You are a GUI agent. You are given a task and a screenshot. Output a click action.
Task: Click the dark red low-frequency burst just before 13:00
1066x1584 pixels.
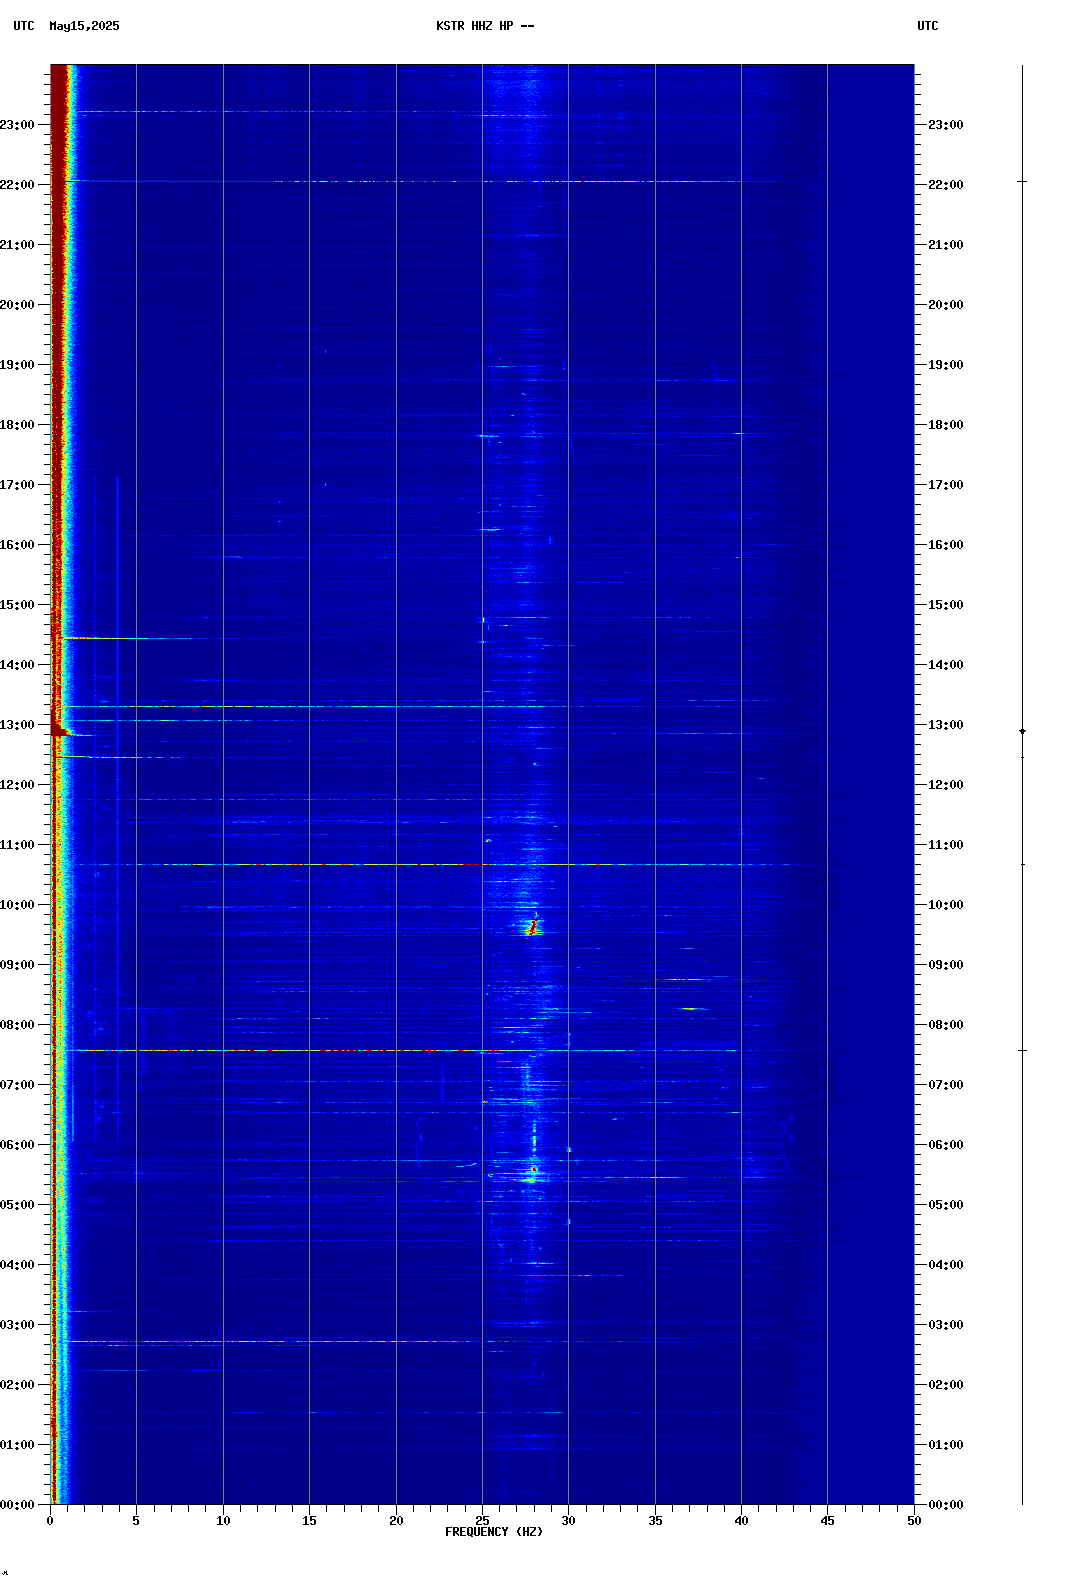point(60,732)
